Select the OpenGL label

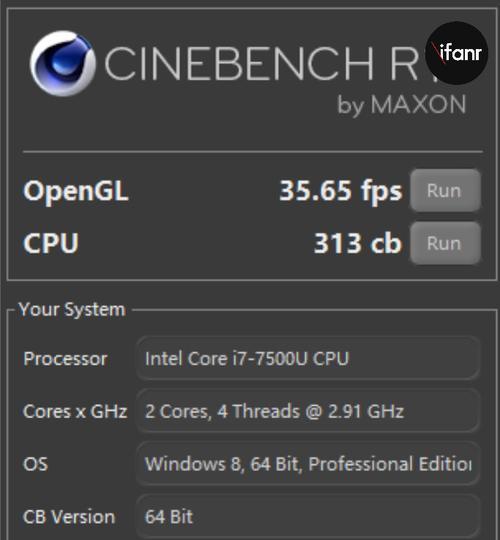(x=76, y=190)
